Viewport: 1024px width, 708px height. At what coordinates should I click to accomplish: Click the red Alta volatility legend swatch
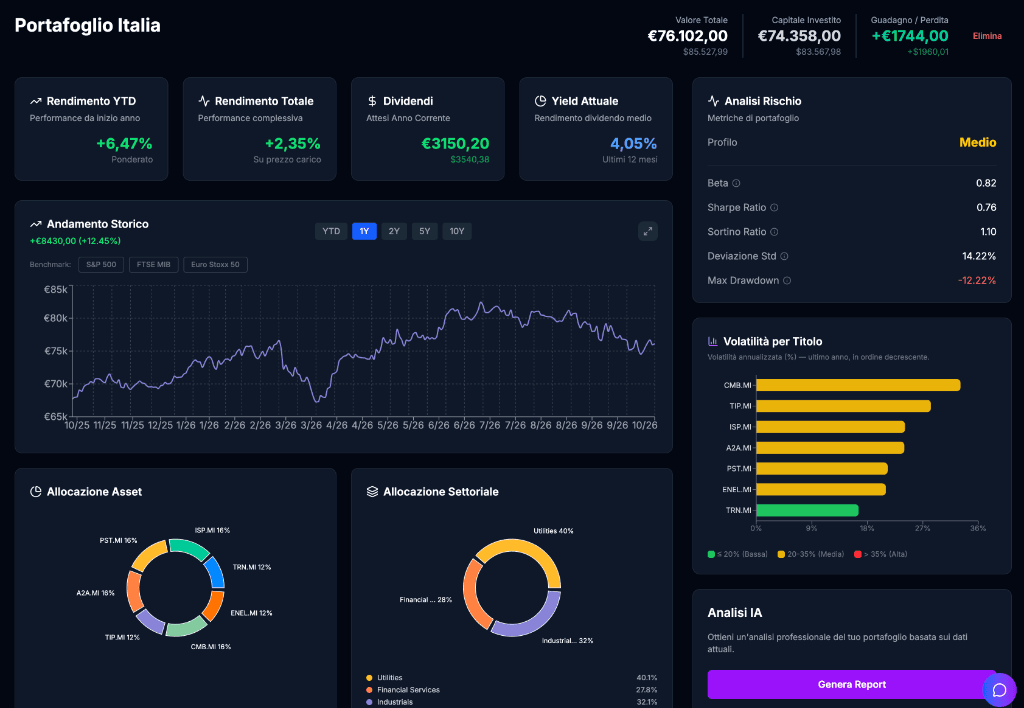pos(858,555)
